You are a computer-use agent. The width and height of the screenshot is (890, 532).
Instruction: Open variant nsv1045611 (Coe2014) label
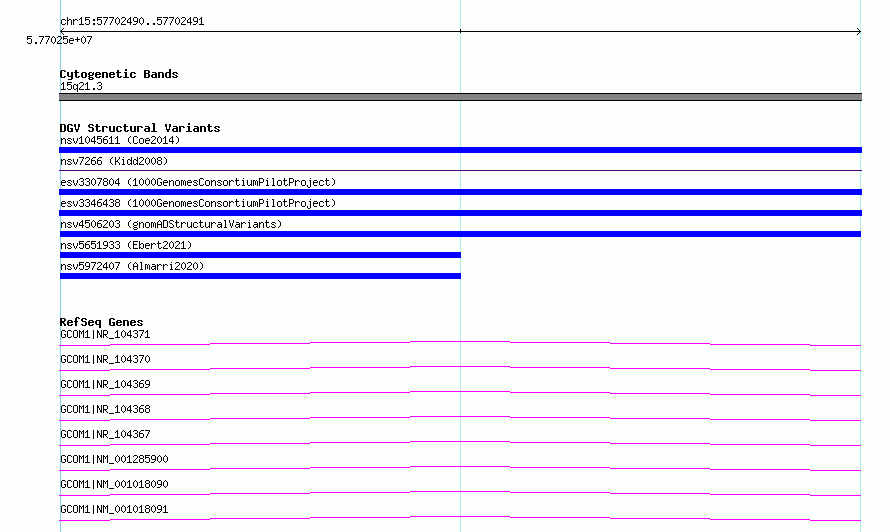click(x=120, y=140)
